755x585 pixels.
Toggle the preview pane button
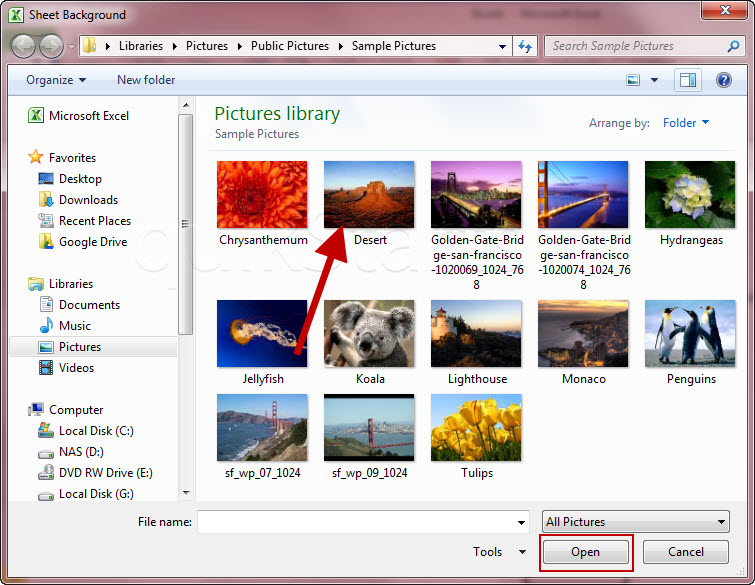point(688,80)
